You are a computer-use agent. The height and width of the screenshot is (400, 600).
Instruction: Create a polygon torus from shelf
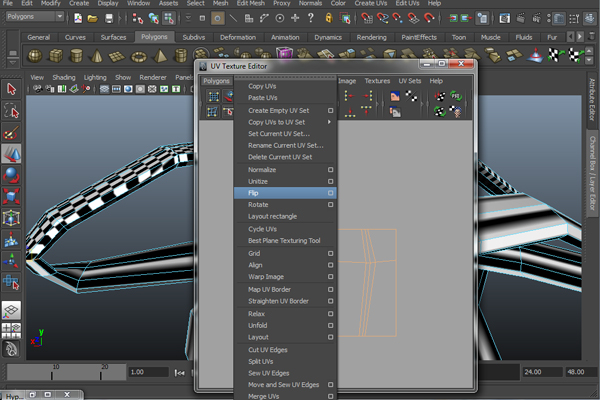tap(139, 56)
